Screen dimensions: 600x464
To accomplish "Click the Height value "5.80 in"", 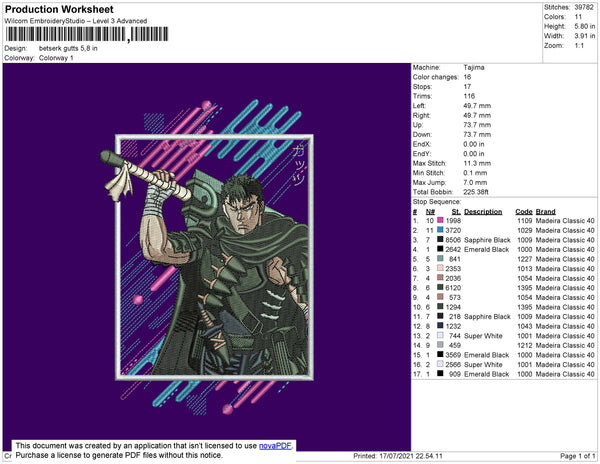I will coord(584,26).
